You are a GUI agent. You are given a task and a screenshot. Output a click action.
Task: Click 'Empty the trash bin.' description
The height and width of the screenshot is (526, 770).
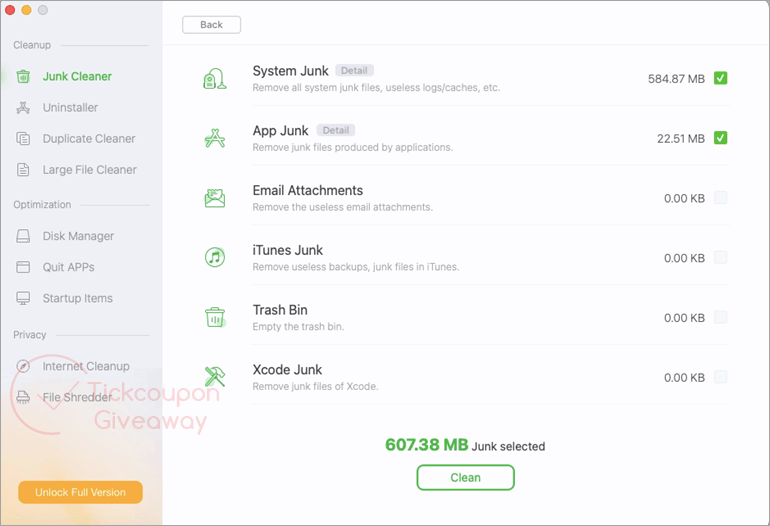pyautogui.click(x=298, y=327)
